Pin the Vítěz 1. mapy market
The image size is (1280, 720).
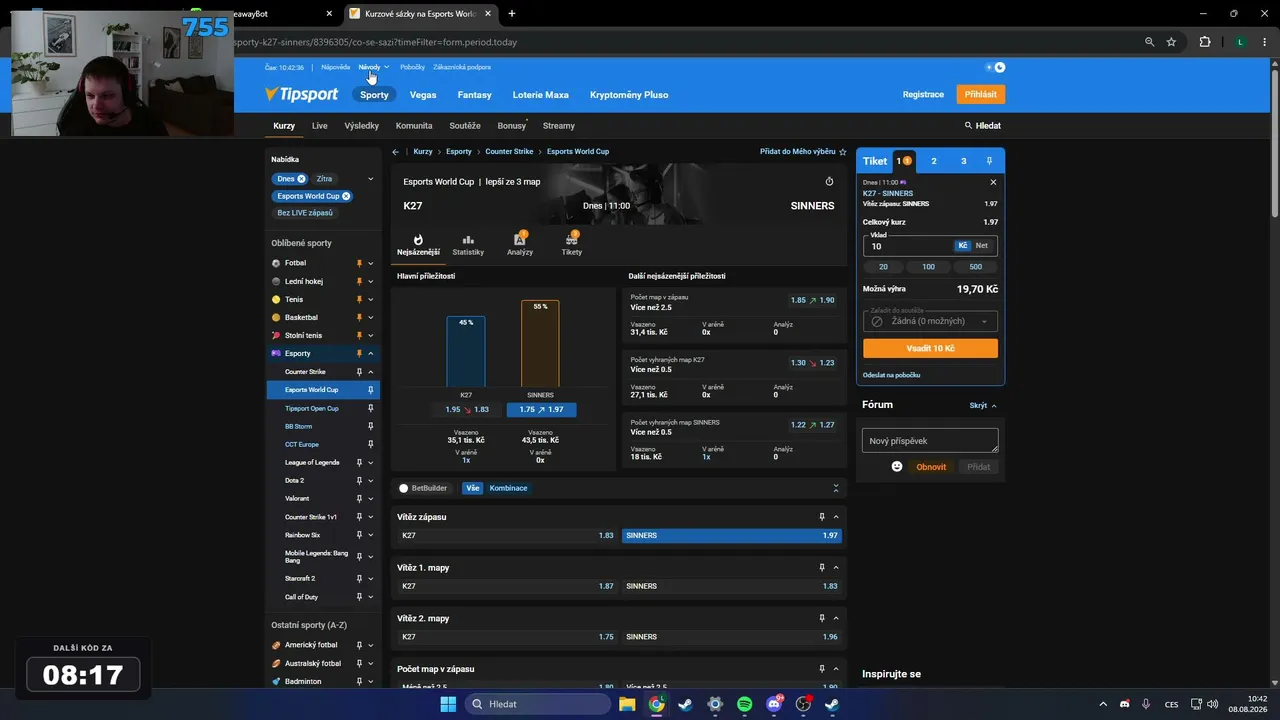coord(822,567)
